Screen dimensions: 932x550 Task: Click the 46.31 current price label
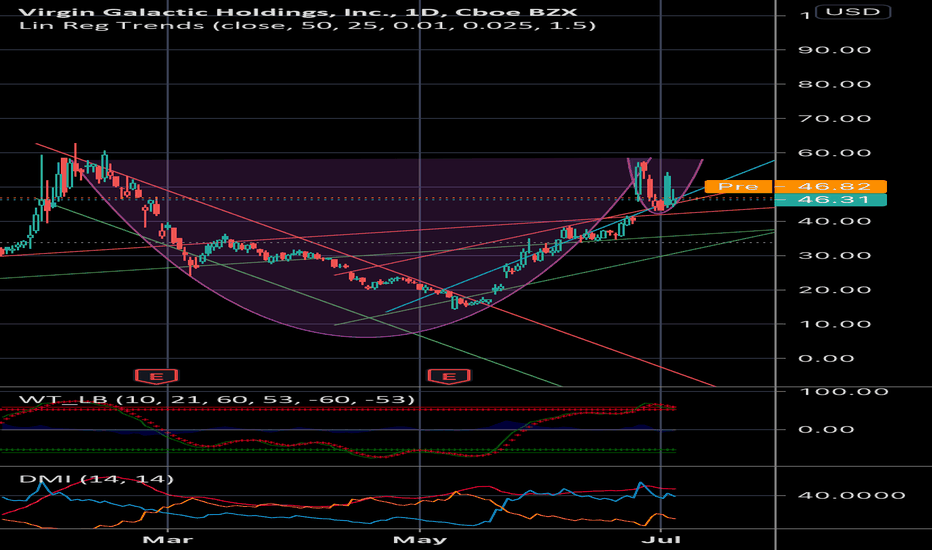(x=830, y=200)
